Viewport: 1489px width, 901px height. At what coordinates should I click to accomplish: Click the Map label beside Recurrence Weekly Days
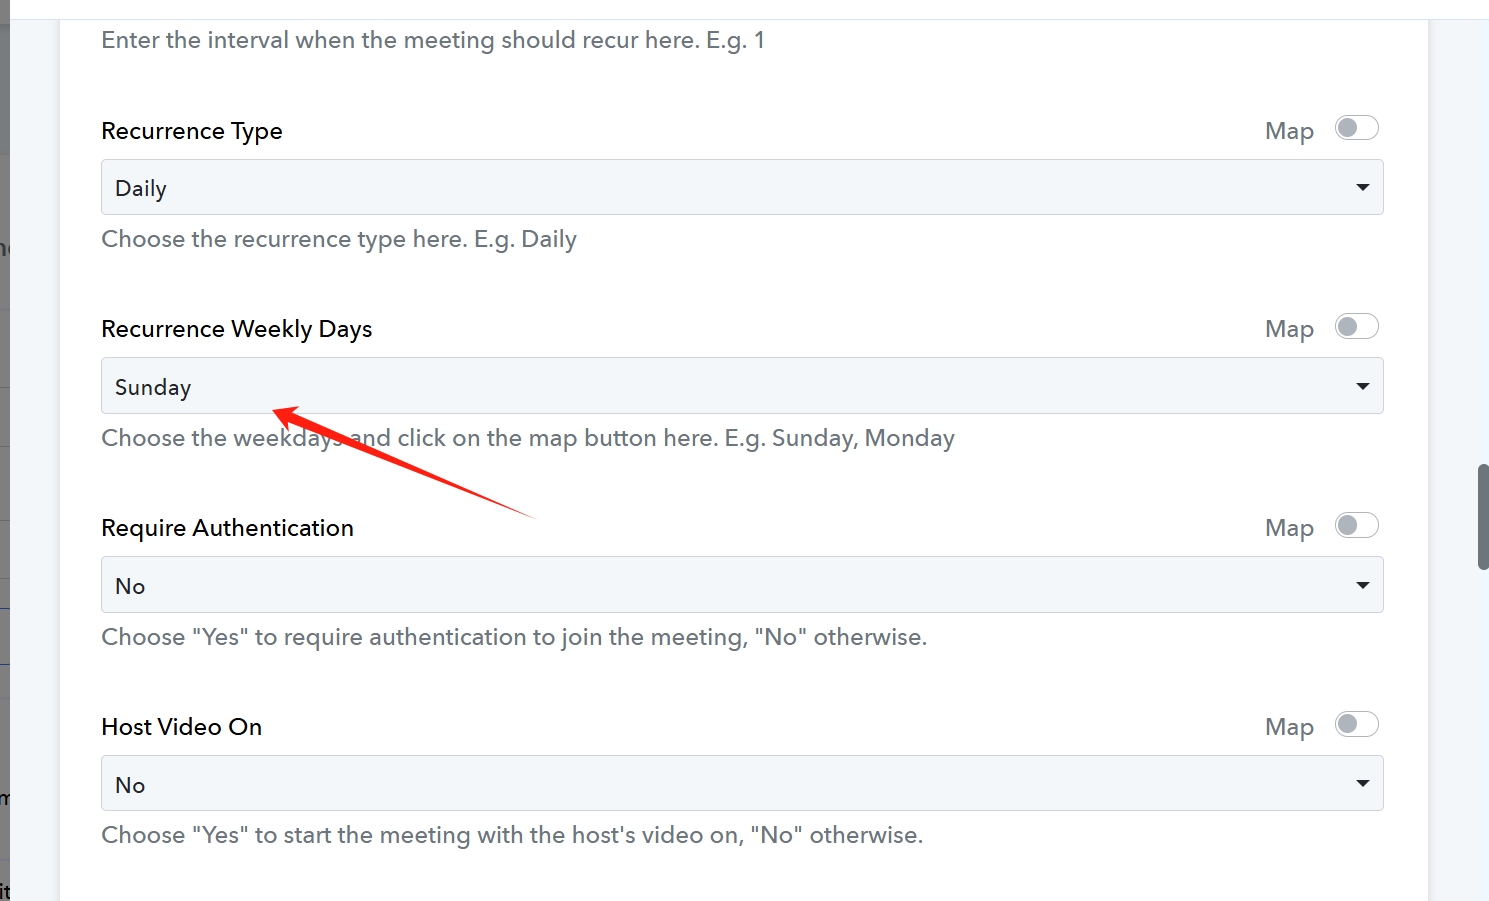tap(1289, 329)
